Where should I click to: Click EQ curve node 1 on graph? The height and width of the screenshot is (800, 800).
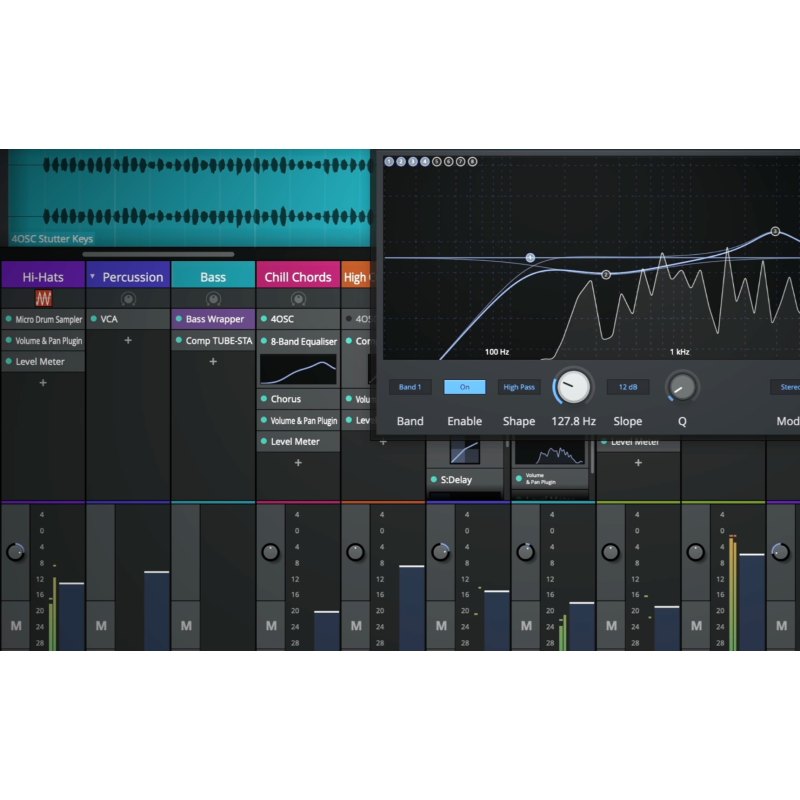(x=531, y=258)
